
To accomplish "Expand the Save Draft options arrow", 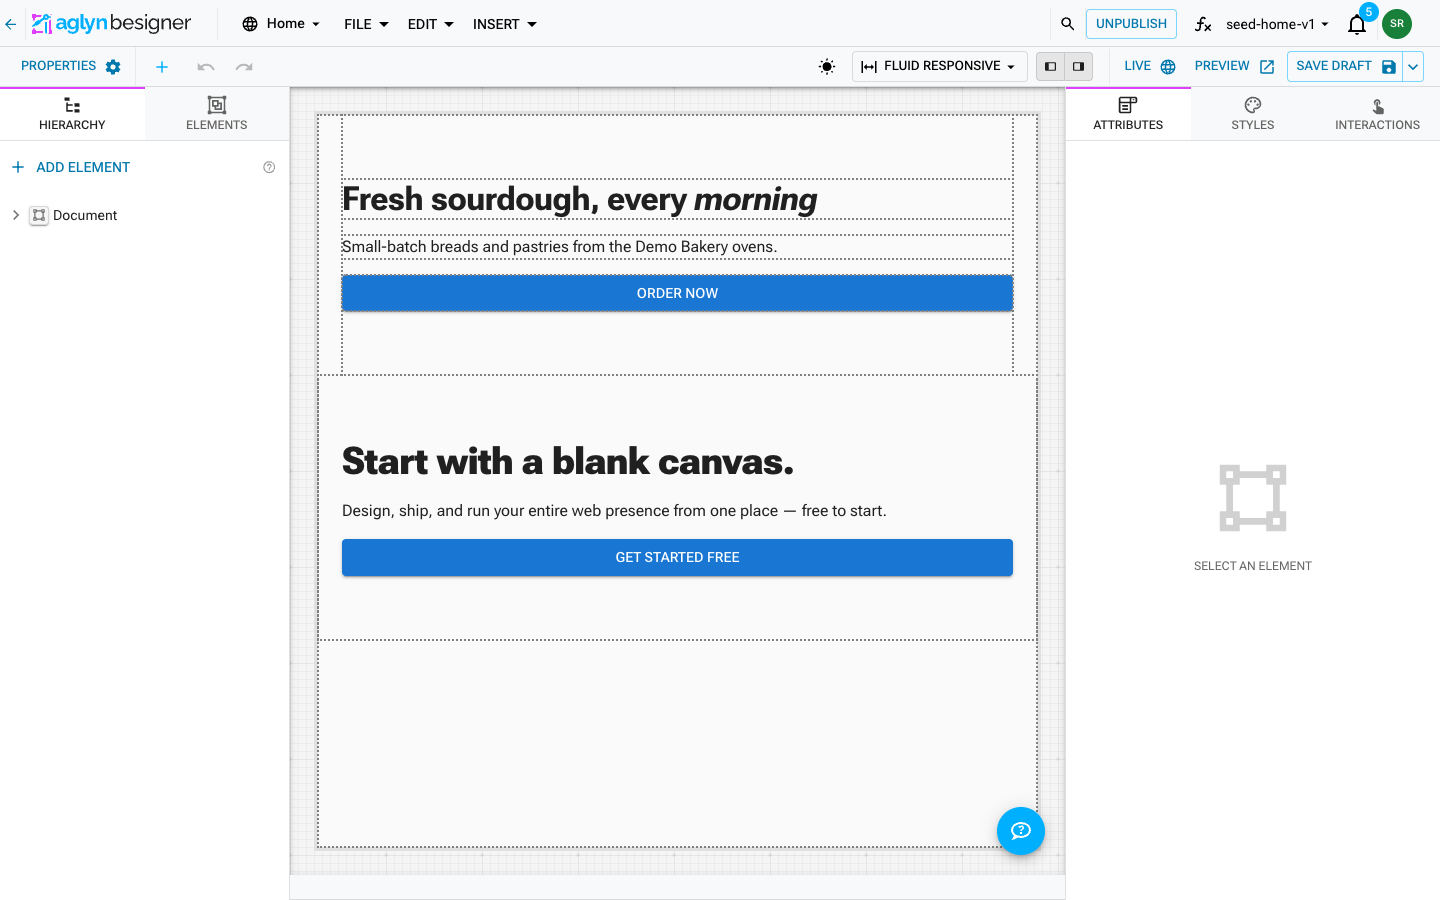I will (1413, 67).
